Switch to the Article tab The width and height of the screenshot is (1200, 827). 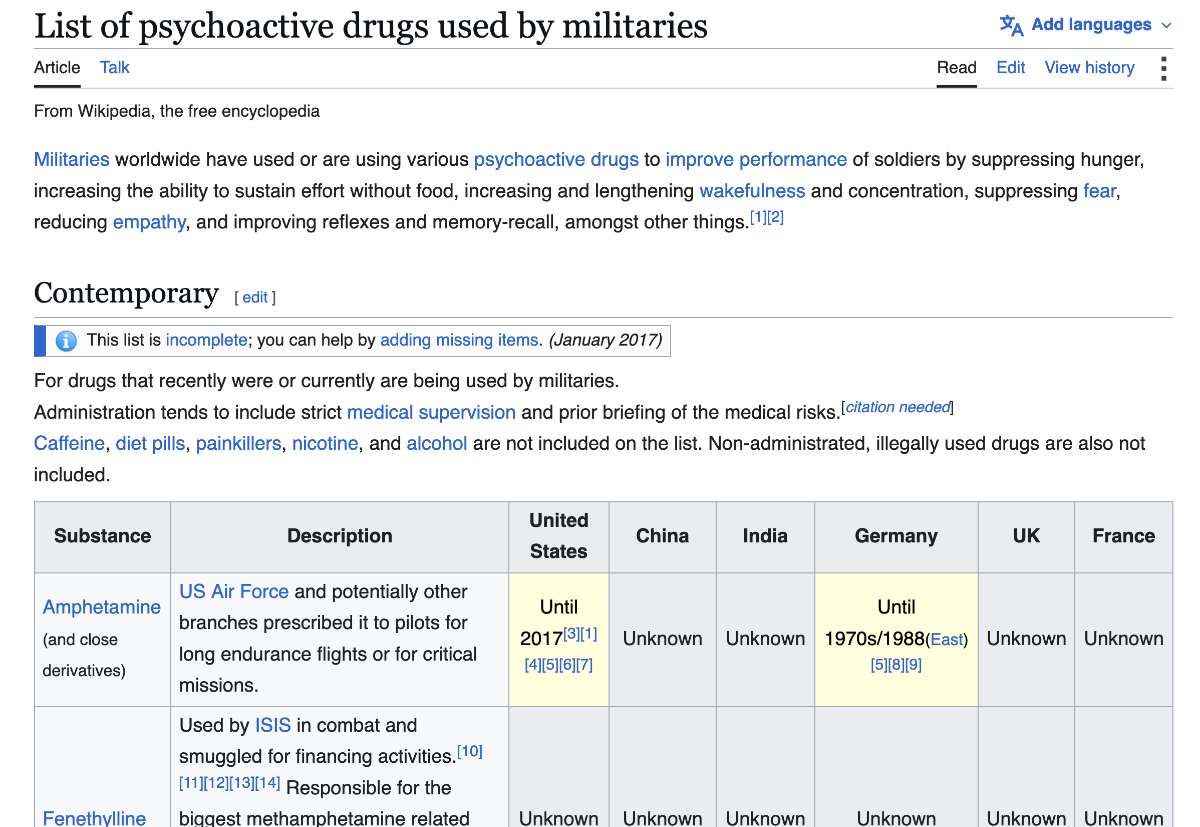(x=57, y=68)
